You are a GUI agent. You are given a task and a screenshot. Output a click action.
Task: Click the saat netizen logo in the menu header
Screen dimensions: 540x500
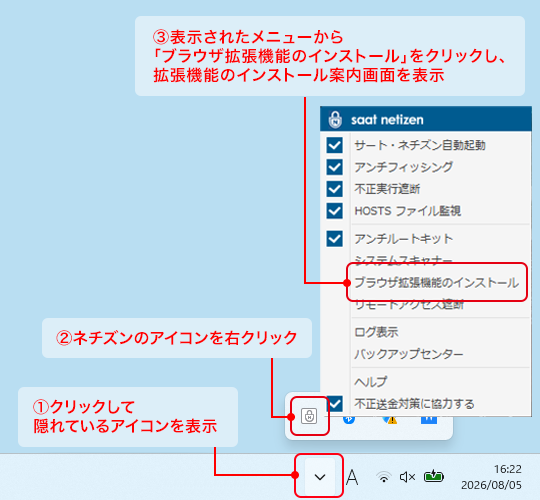point(335,119)
